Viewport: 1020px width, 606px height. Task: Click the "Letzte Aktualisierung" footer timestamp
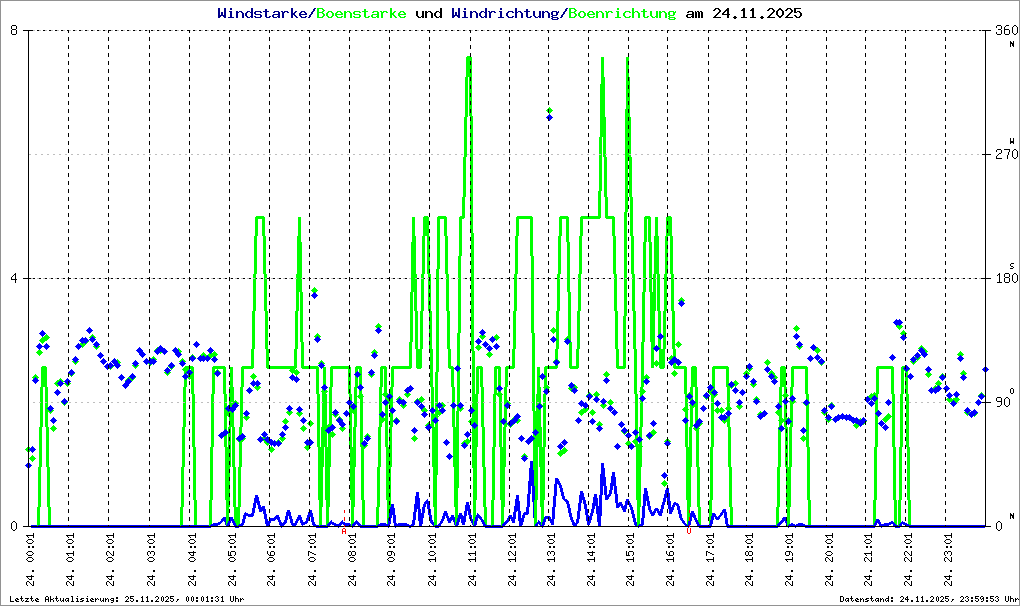click(x=125, y=599)
